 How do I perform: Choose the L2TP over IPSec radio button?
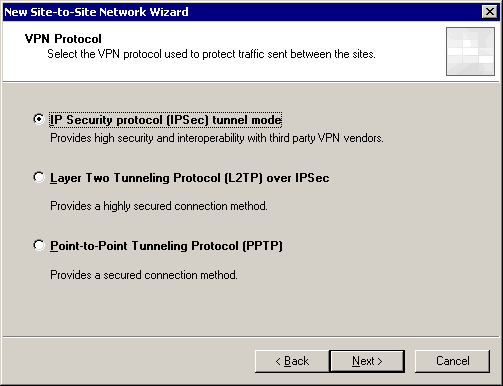pos(39,177)
